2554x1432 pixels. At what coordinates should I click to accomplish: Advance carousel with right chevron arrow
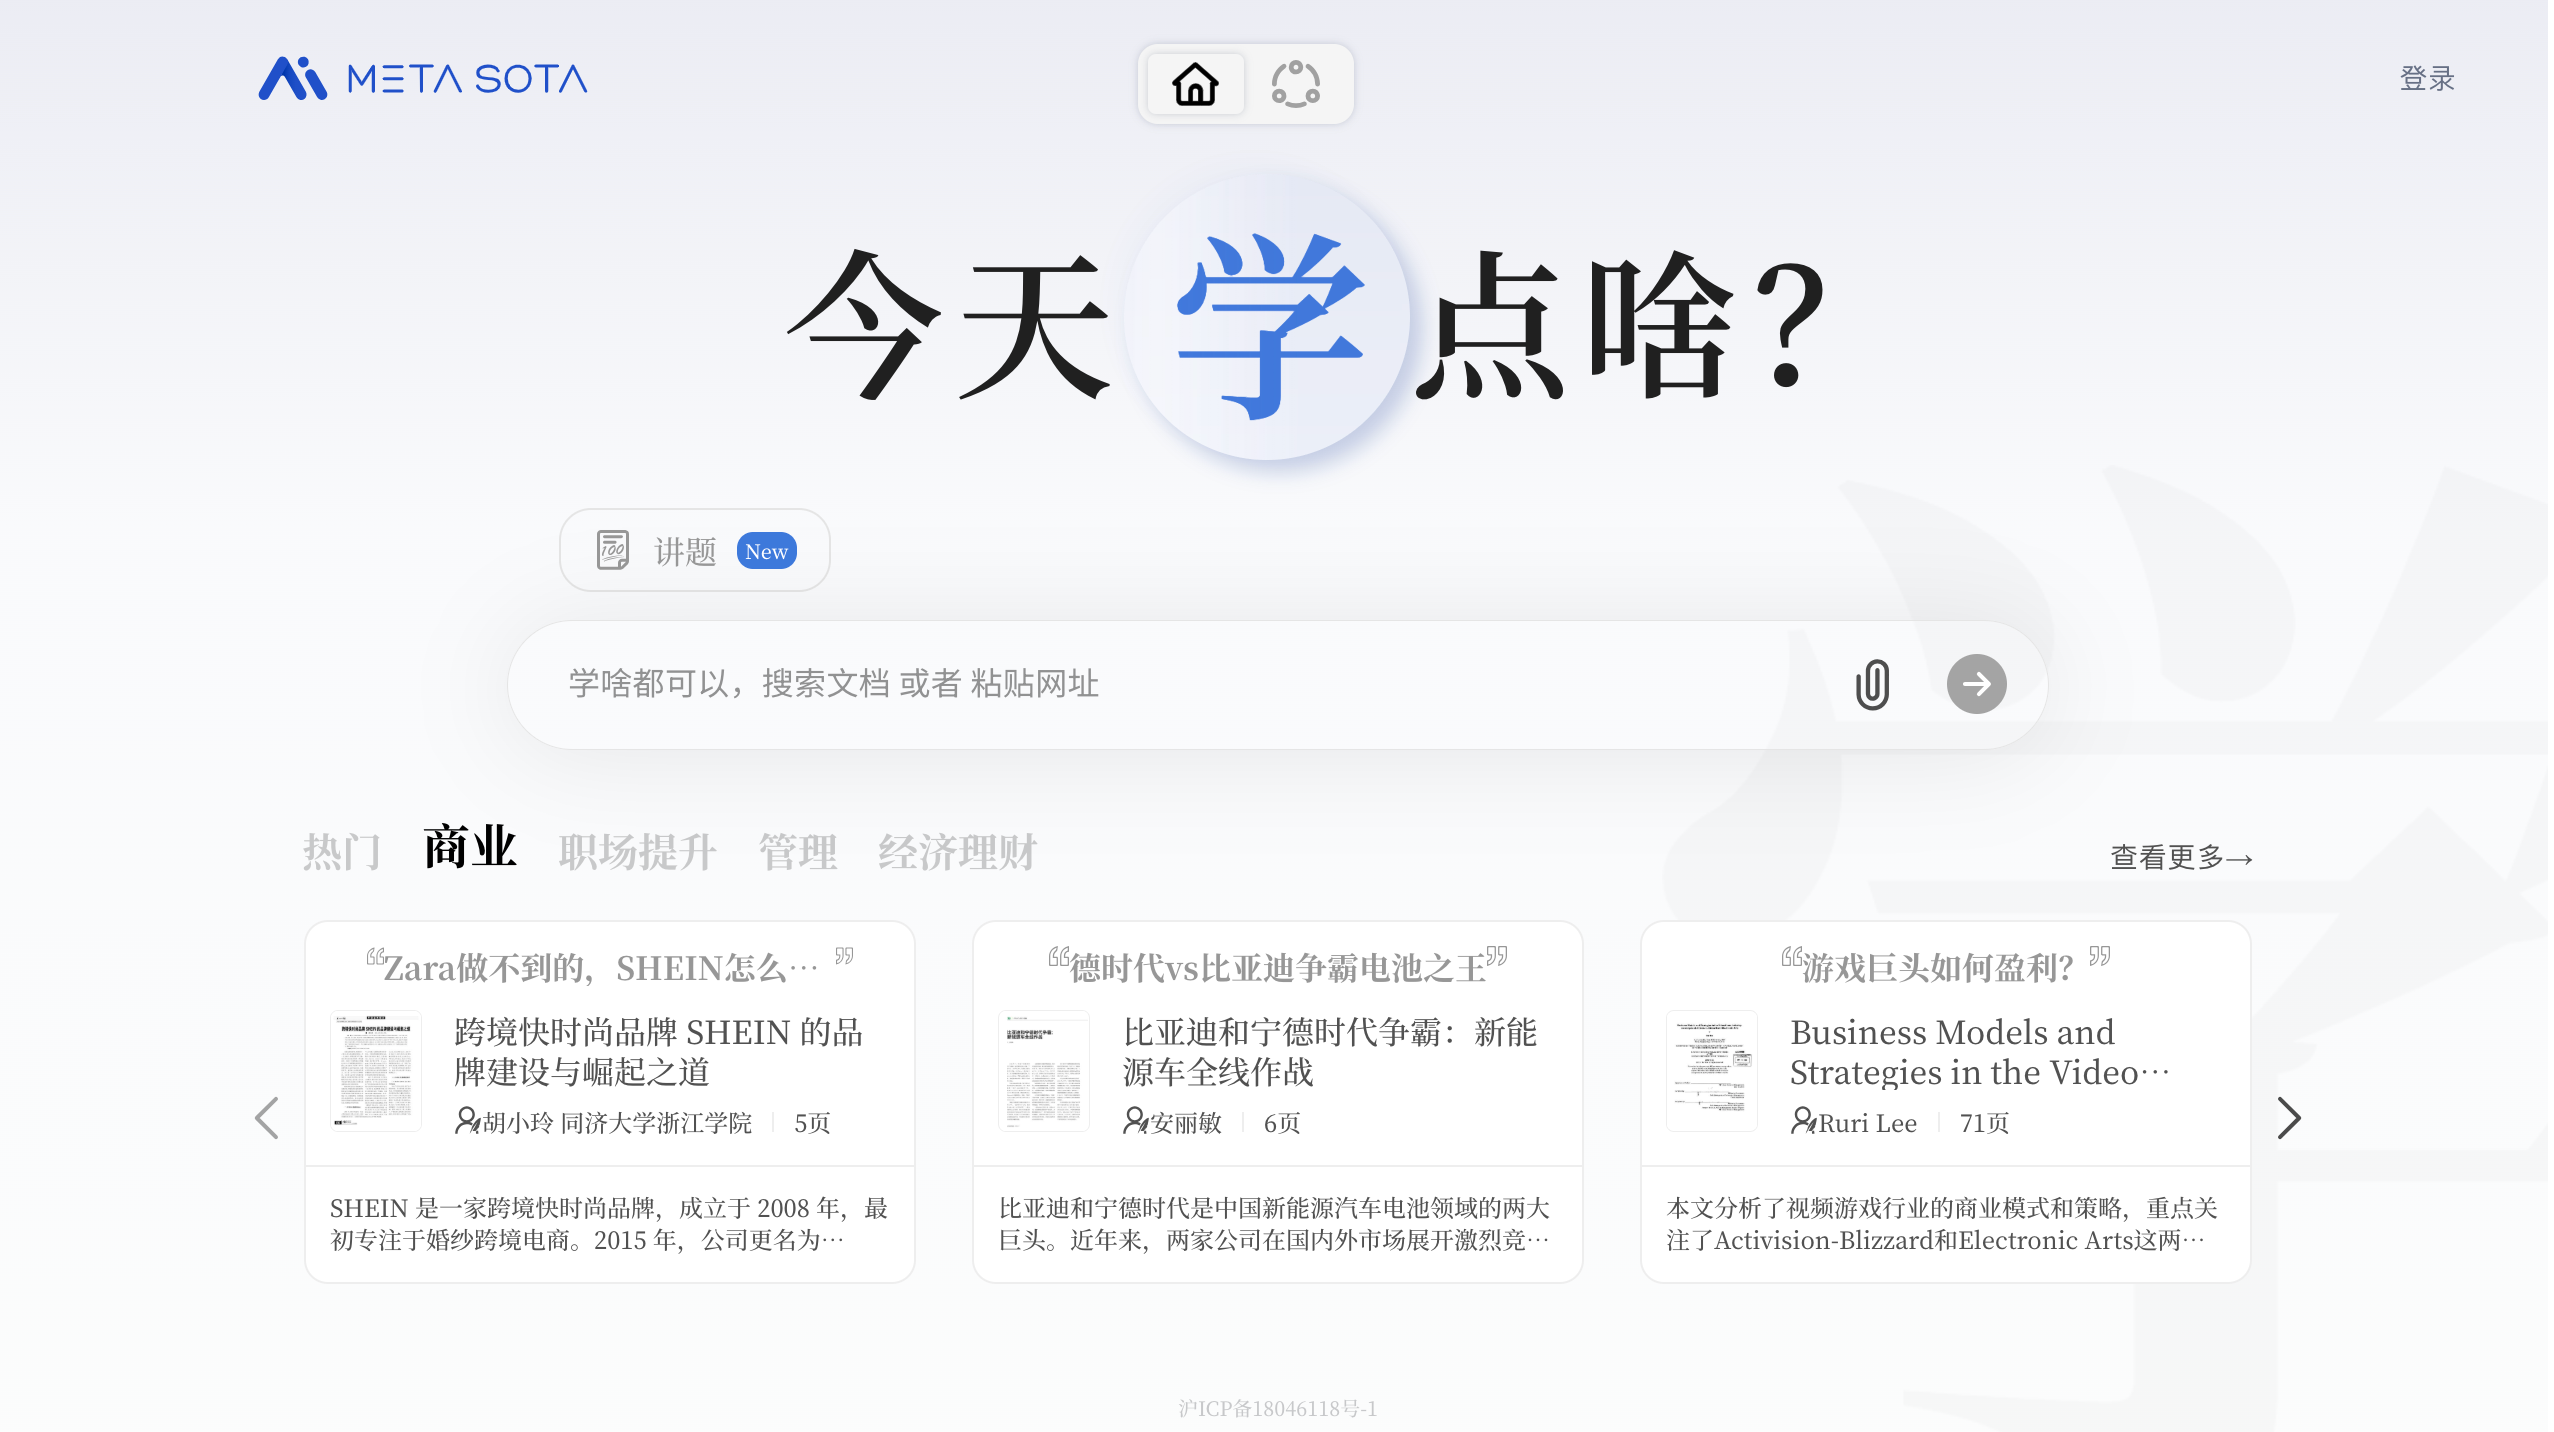[2288, 1118]
